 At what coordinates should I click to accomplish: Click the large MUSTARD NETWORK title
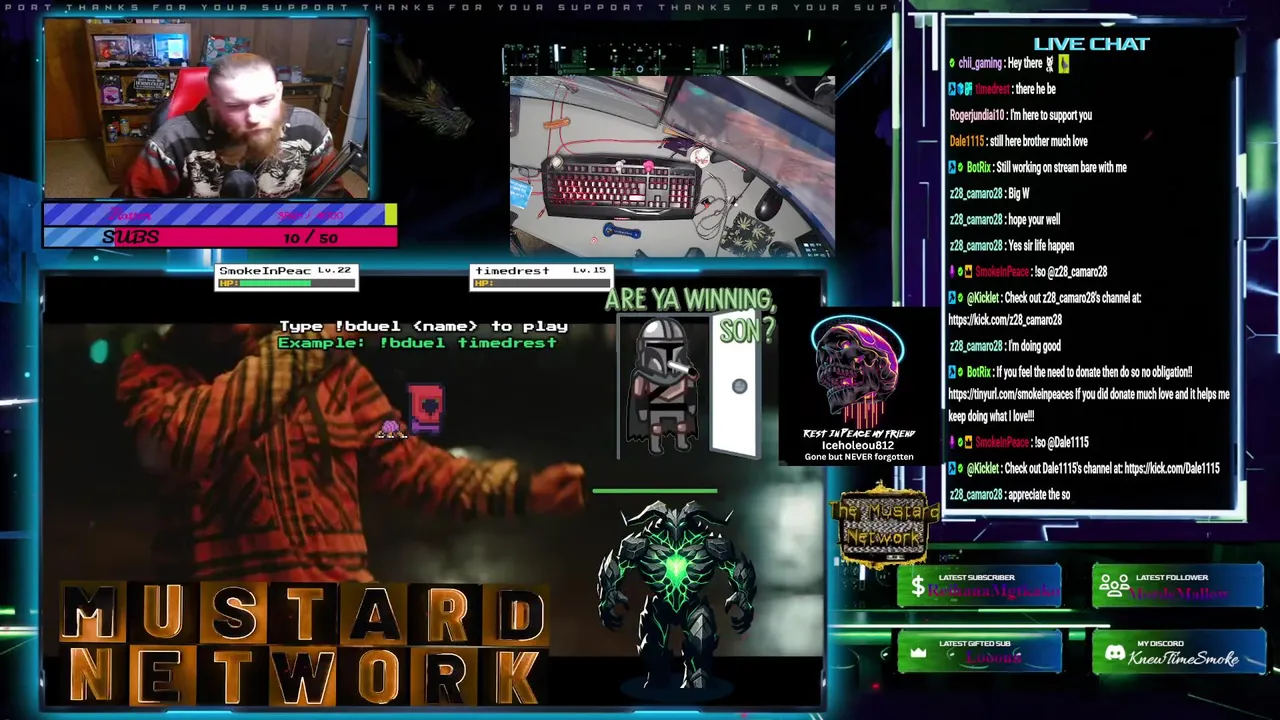point(305,646)
